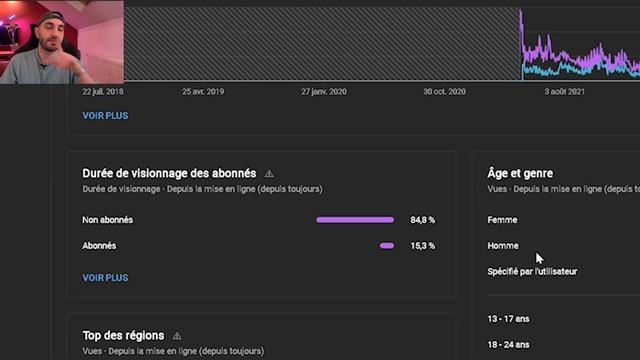Click the 15,3 % value

(x=422, y=246)
